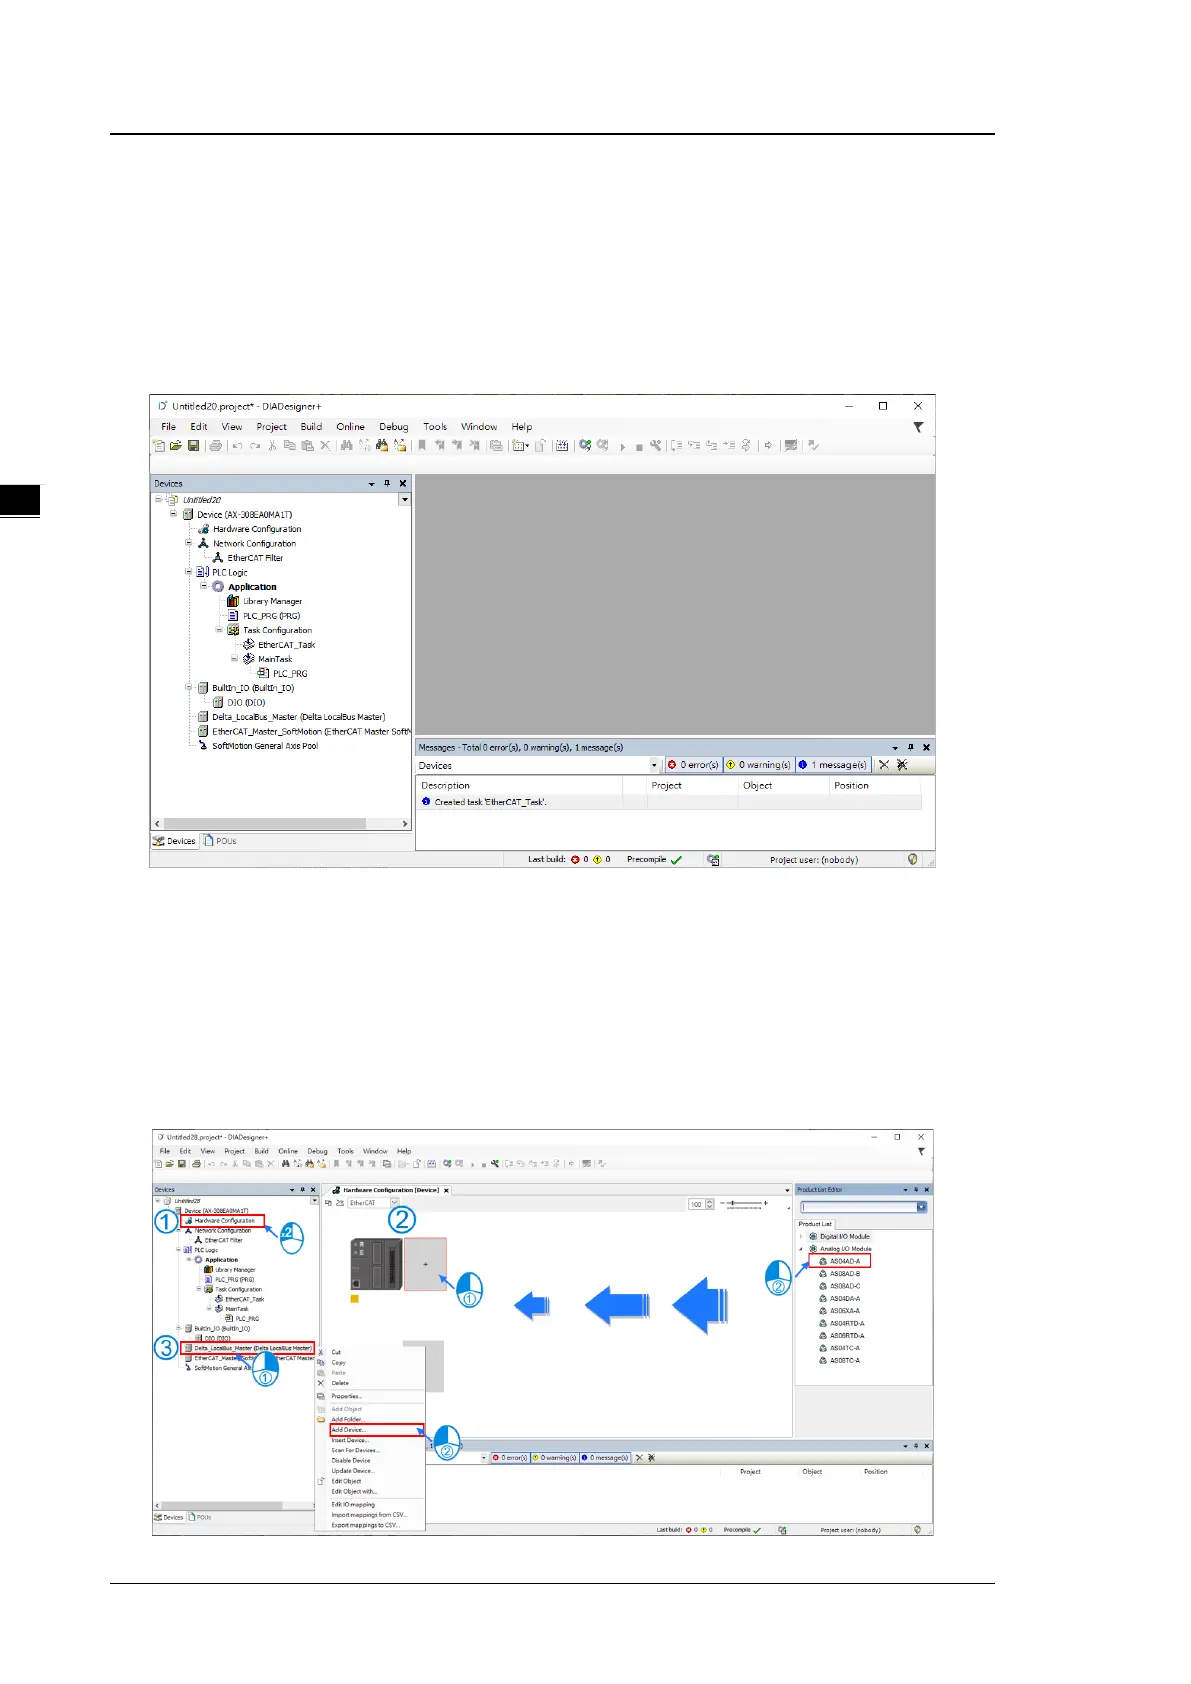
Task: Collapse PLC Logic node in Untitled20 tree
Action: (x=188, y=572)
